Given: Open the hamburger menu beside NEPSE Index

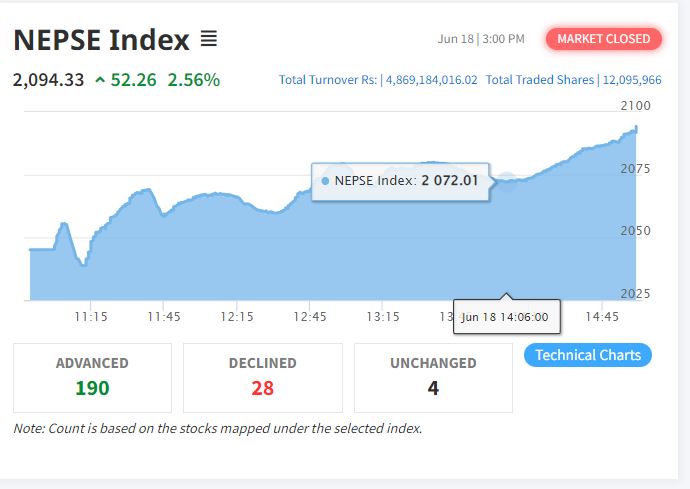Looking at the screenshot, I should point(209,39).
